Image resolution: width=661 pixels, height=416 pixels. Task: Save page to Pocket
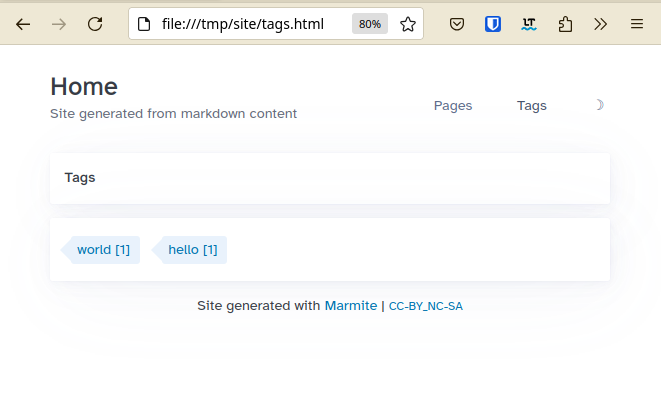[457, 24]
